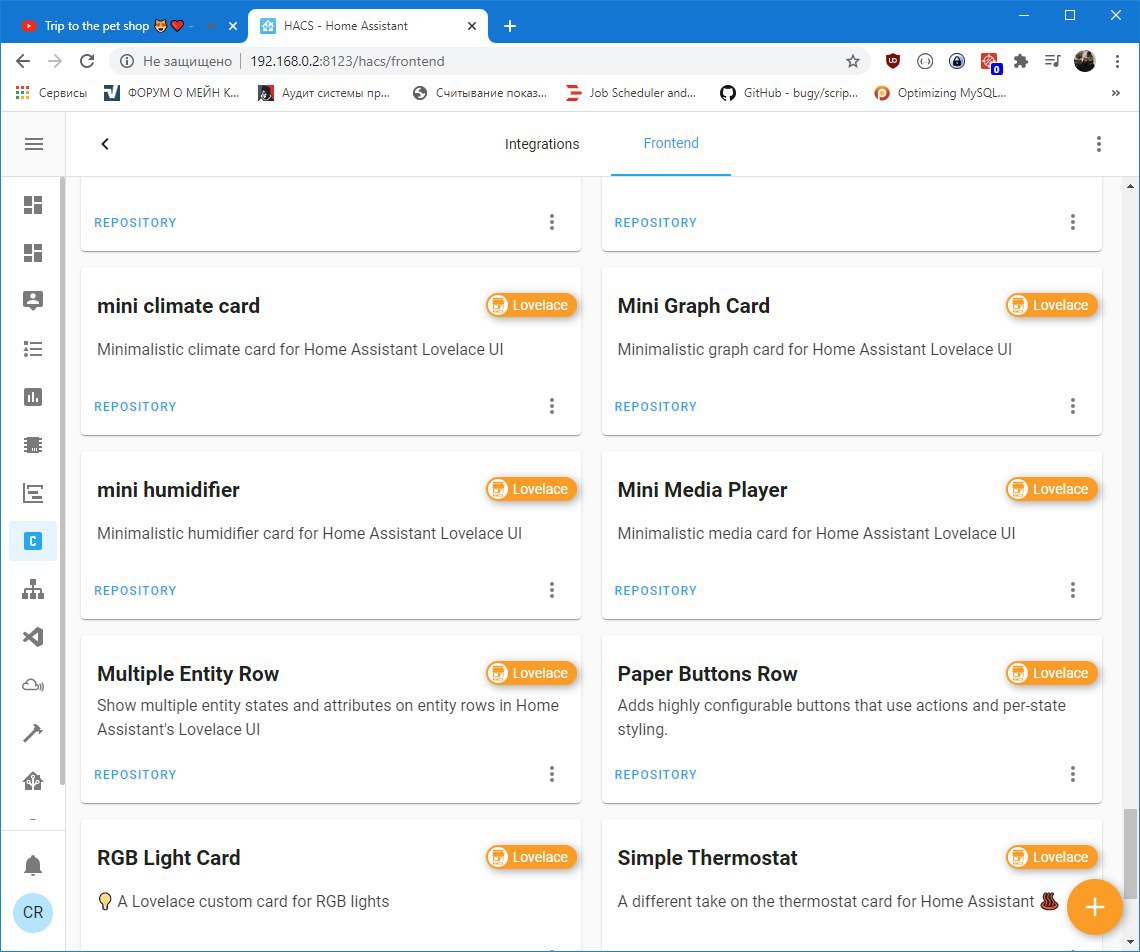Open the options menu on mini climate card
Image resolution: width=1140 pixels, height=952 pixels.
tap(552, 406)
